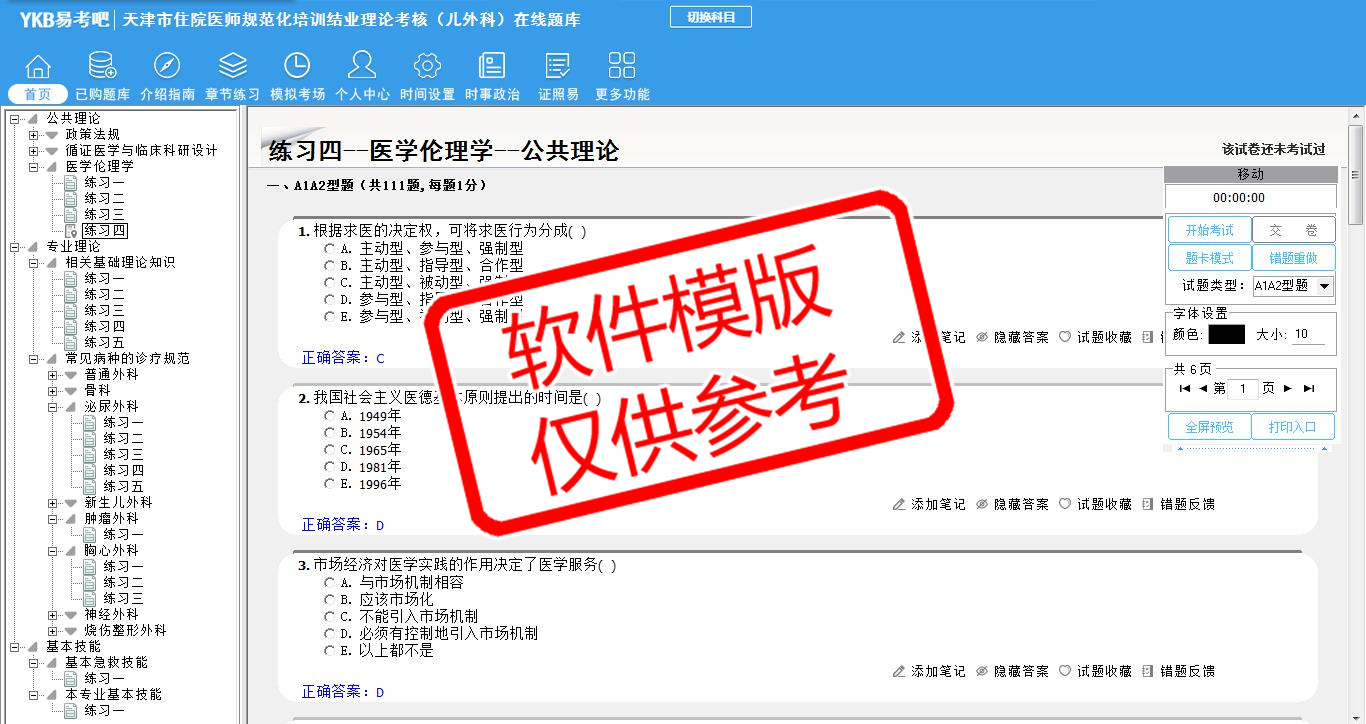Open 更多功能 grid icon
Screen dimensions: 1366x724
(x=622, y=67)
